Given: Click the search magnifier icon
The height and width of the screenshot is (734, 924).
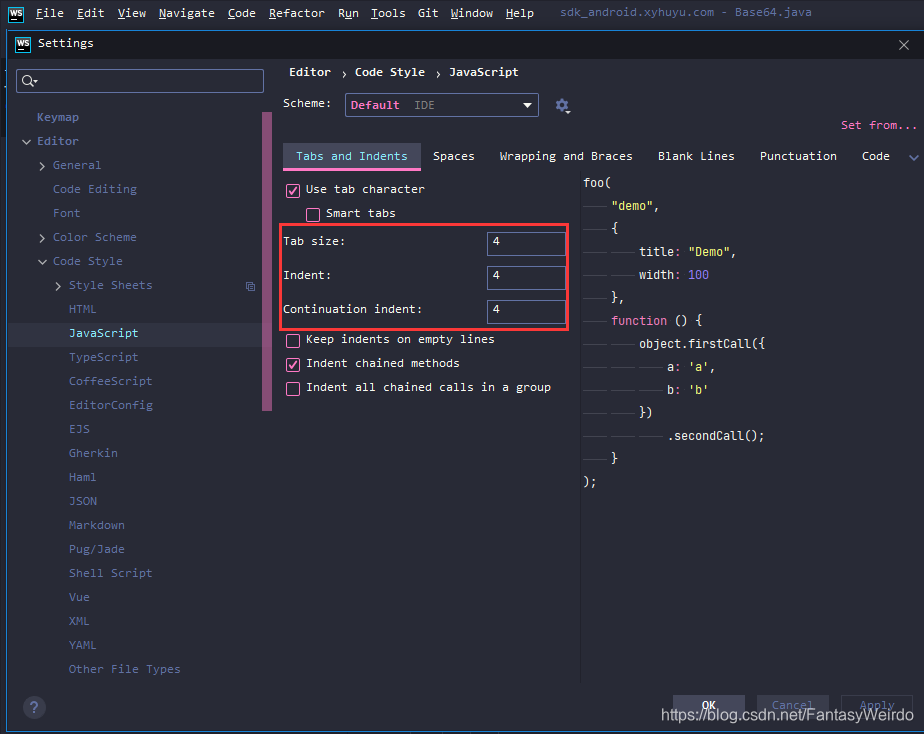Looking at the screenshot, I should coord(29,81).
